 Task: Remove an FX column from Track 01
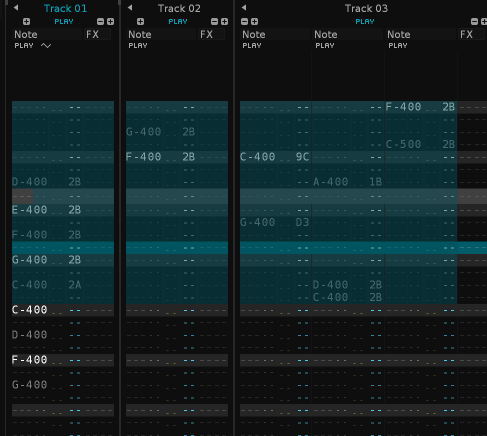coord(100,22)
